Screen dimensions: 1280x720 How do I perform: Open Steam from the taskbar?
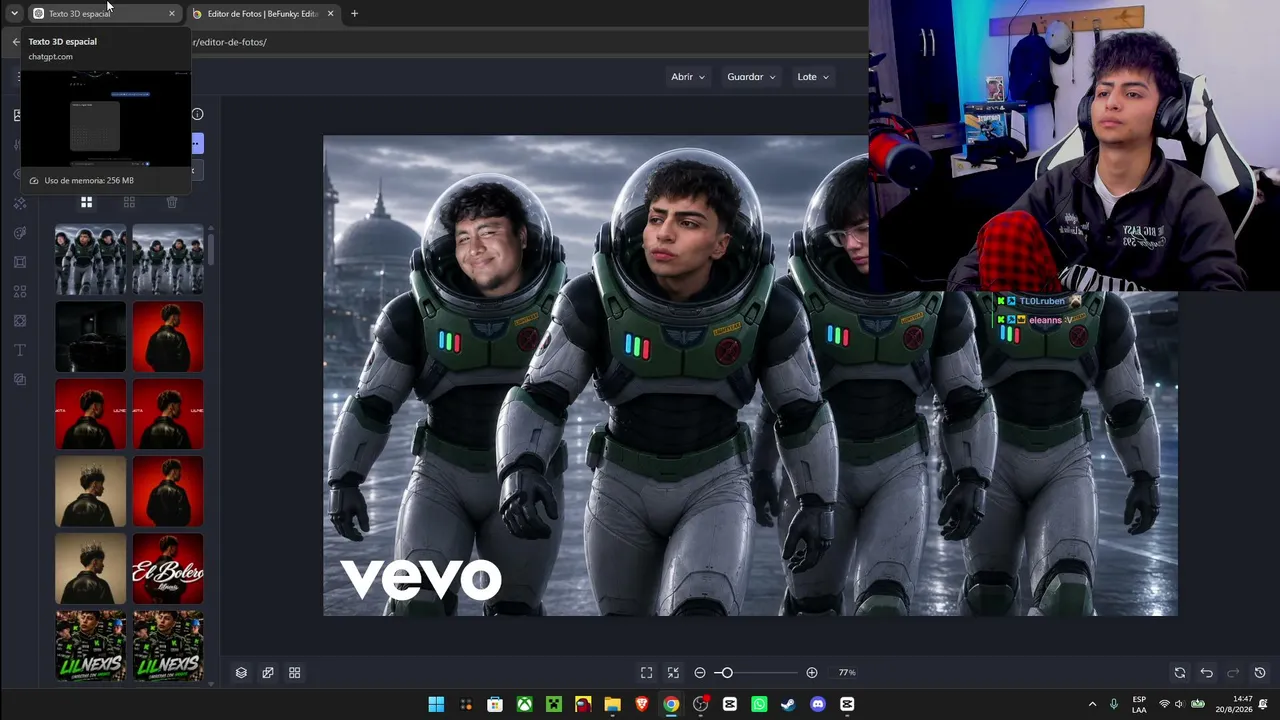coord(788,704)
